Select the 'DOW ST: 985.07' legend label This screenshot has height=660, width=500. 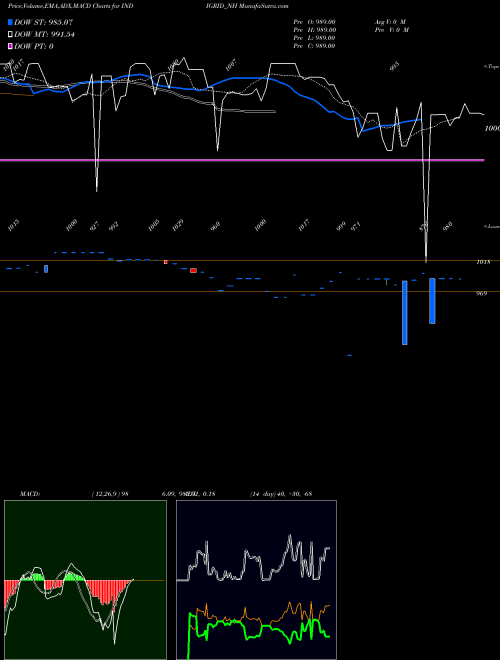[x=43, y=22]
